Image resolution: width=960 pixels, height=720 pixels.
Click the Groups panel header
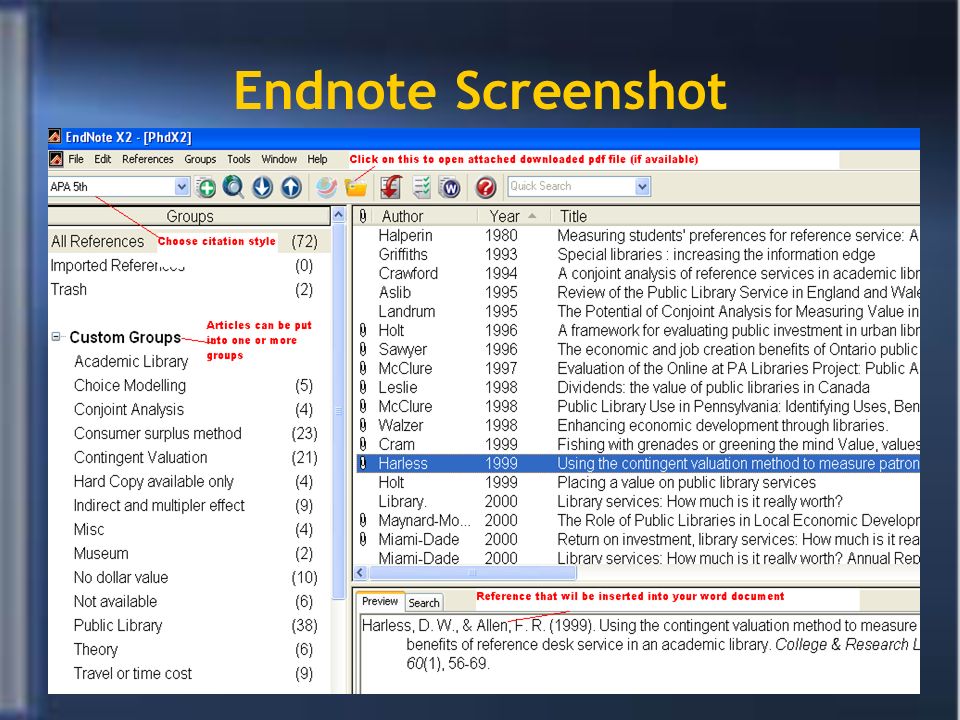189,216
